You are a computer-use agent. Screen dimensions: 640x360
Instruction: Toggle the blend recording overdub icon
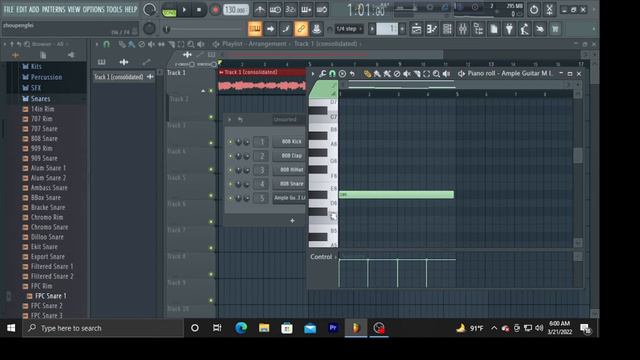pyautogui.click(x=306, y=10)
